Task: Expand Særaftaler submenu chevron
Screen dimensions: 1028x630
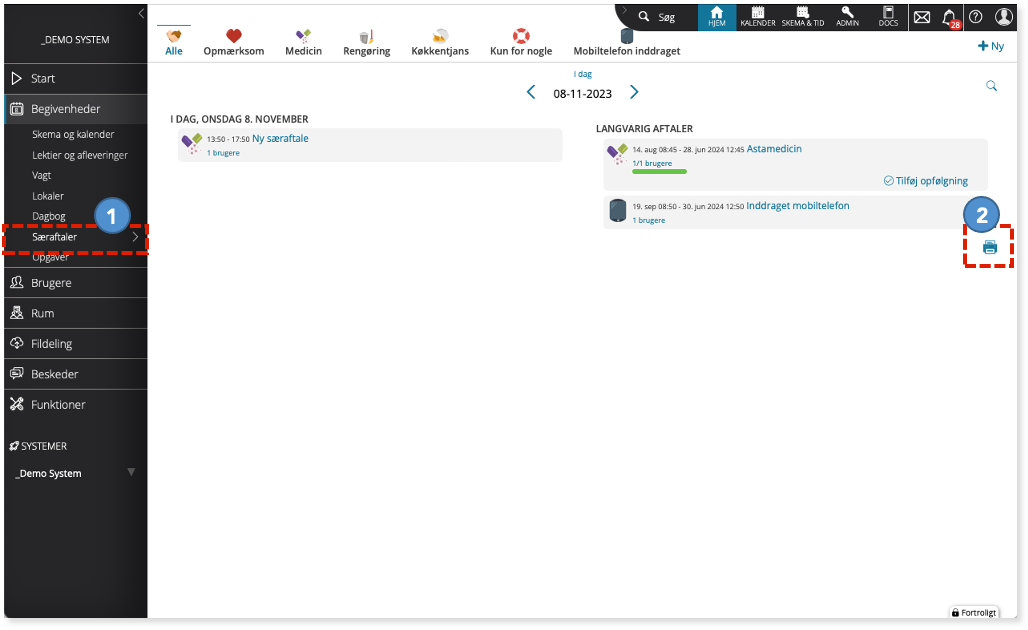Action: pyautogui.click(x=135, y=237)
